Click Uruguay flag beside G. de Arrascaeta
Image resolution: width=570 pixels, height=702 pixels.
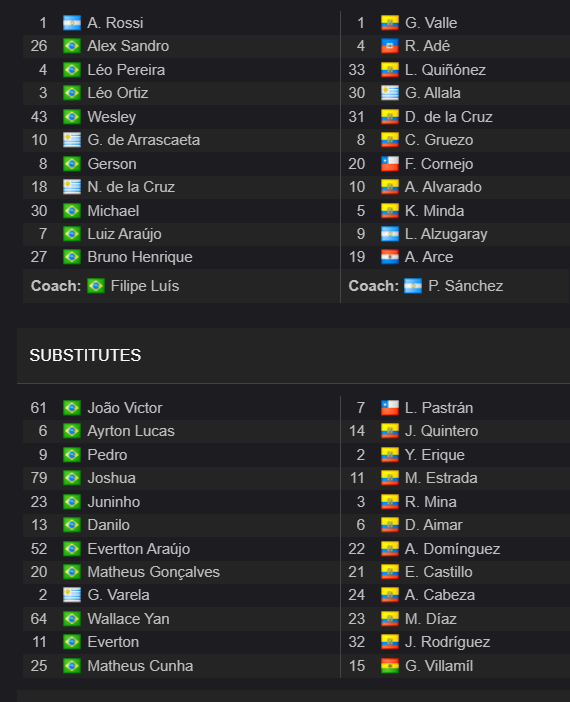click(x=72, y=140)
